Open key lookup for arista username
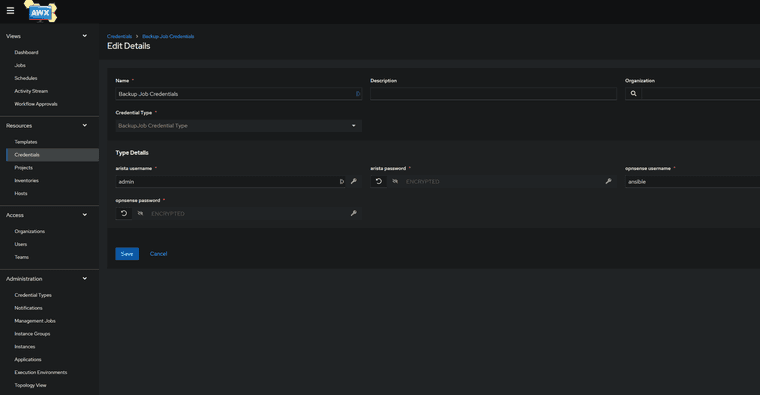 click(354, 181)
